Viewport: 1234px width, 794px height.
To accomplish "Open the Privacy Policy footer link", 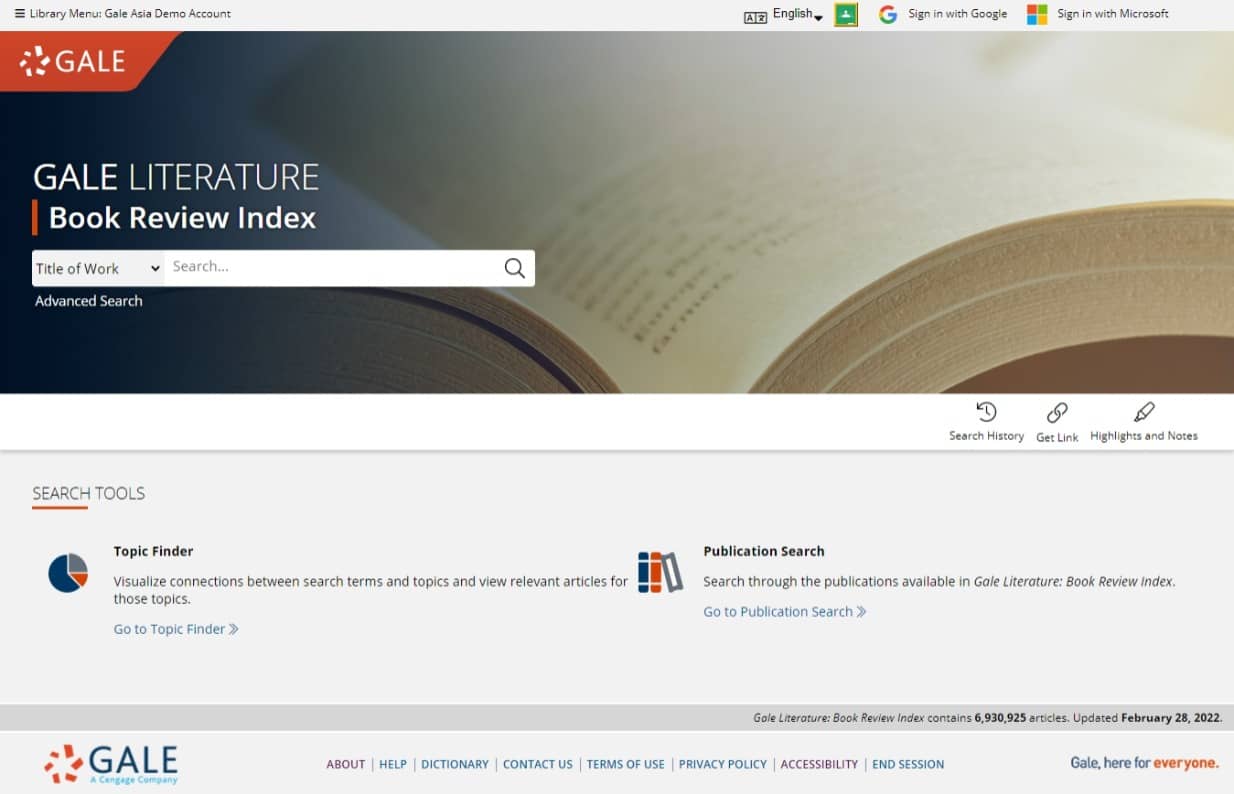I will [x=723, y=764].
